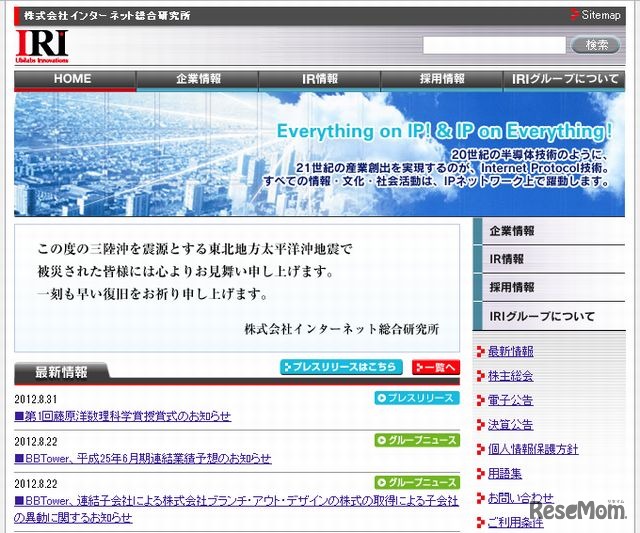Click the 最新情報 section heading tab

(61, 372)
